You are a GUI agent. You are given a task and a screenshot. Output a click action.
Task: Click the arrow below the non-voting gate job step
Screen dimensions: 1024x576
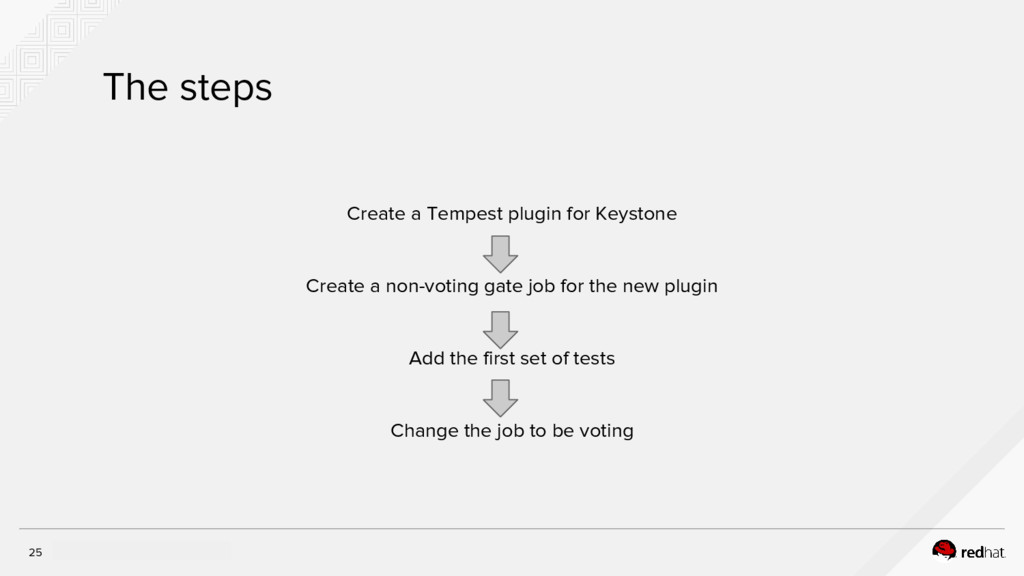pyautogui.click(x=500, y=328)
